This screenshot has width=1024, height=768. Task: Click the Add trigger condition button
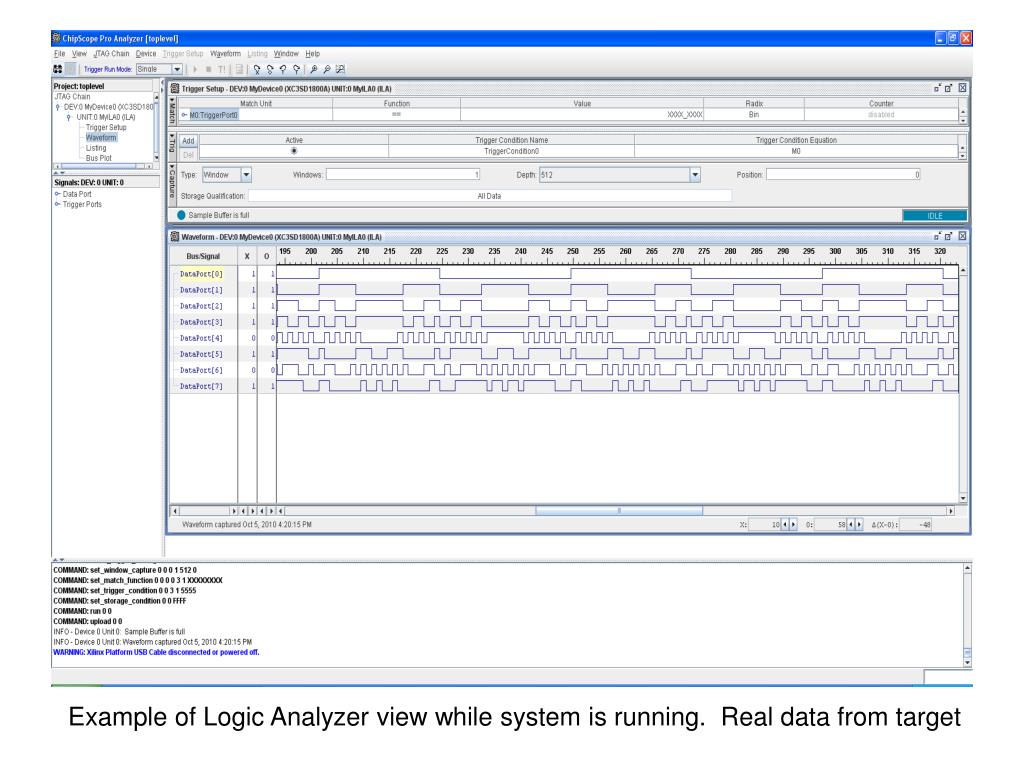coord(188,141)
